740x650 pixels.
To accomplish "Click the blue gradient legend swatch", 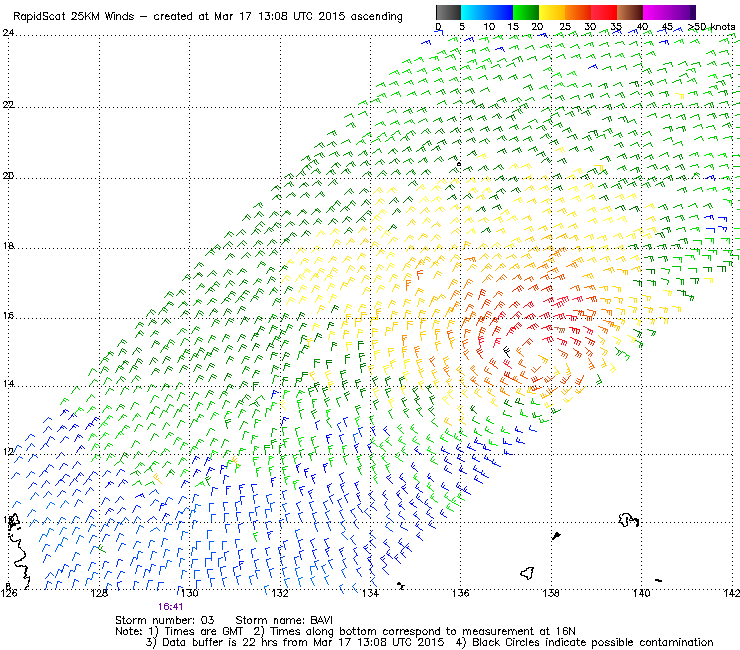I will point(487,12).
